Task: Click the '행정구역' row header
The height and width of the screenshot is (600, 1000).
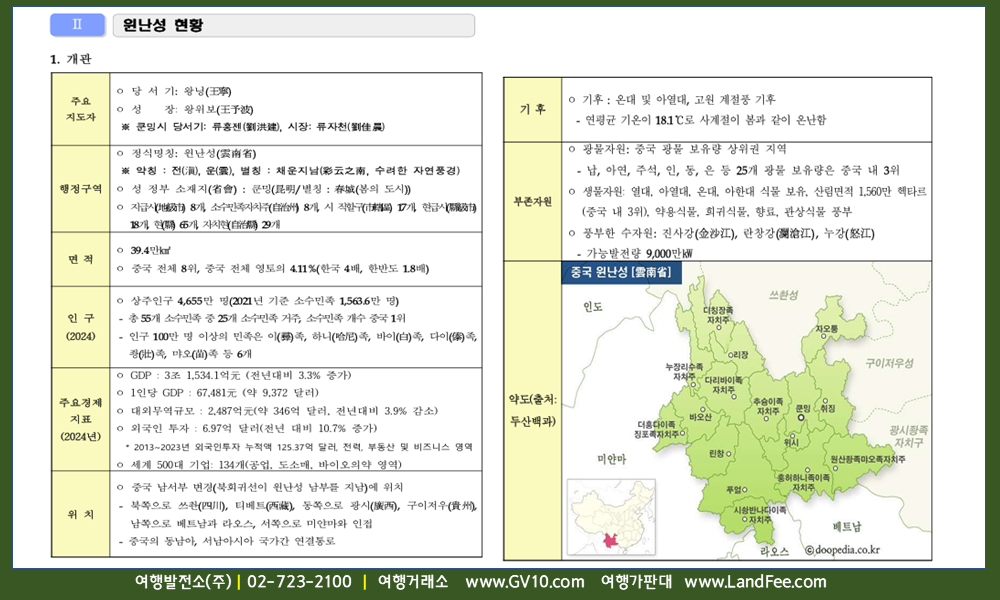Action: pos(81,189)
